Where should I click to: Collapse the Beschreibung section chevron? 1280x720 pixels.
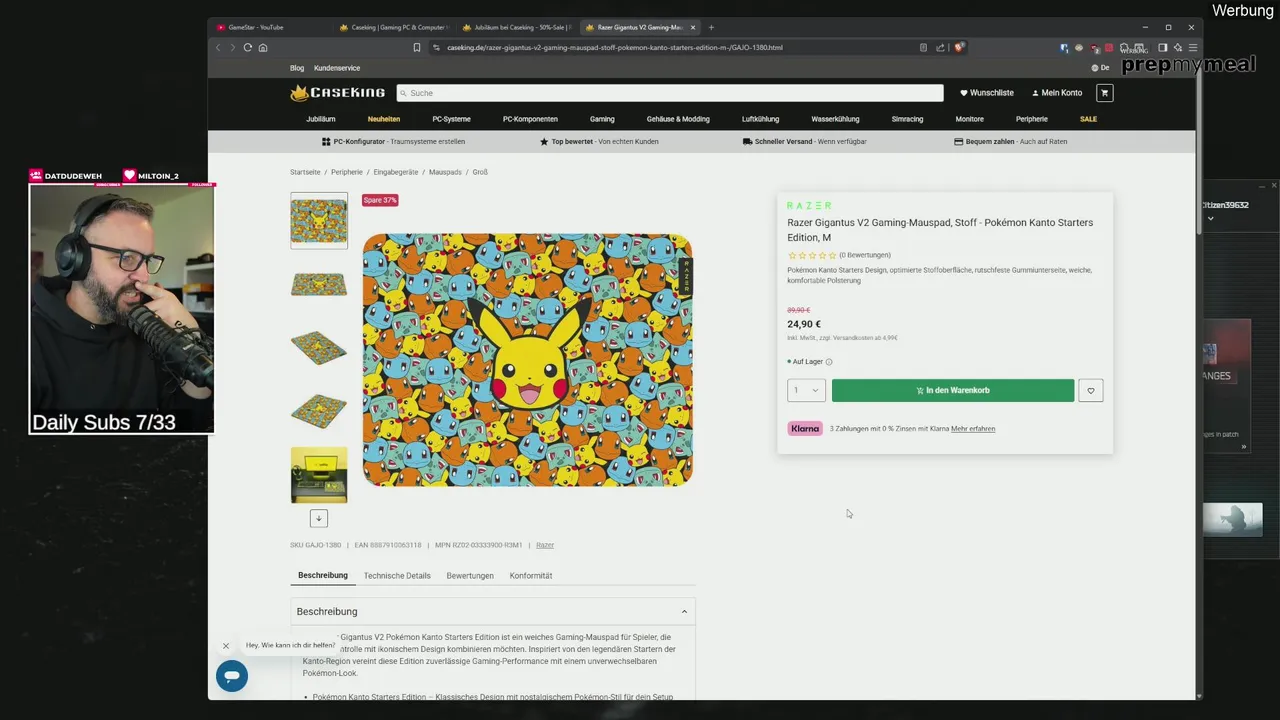684,611
